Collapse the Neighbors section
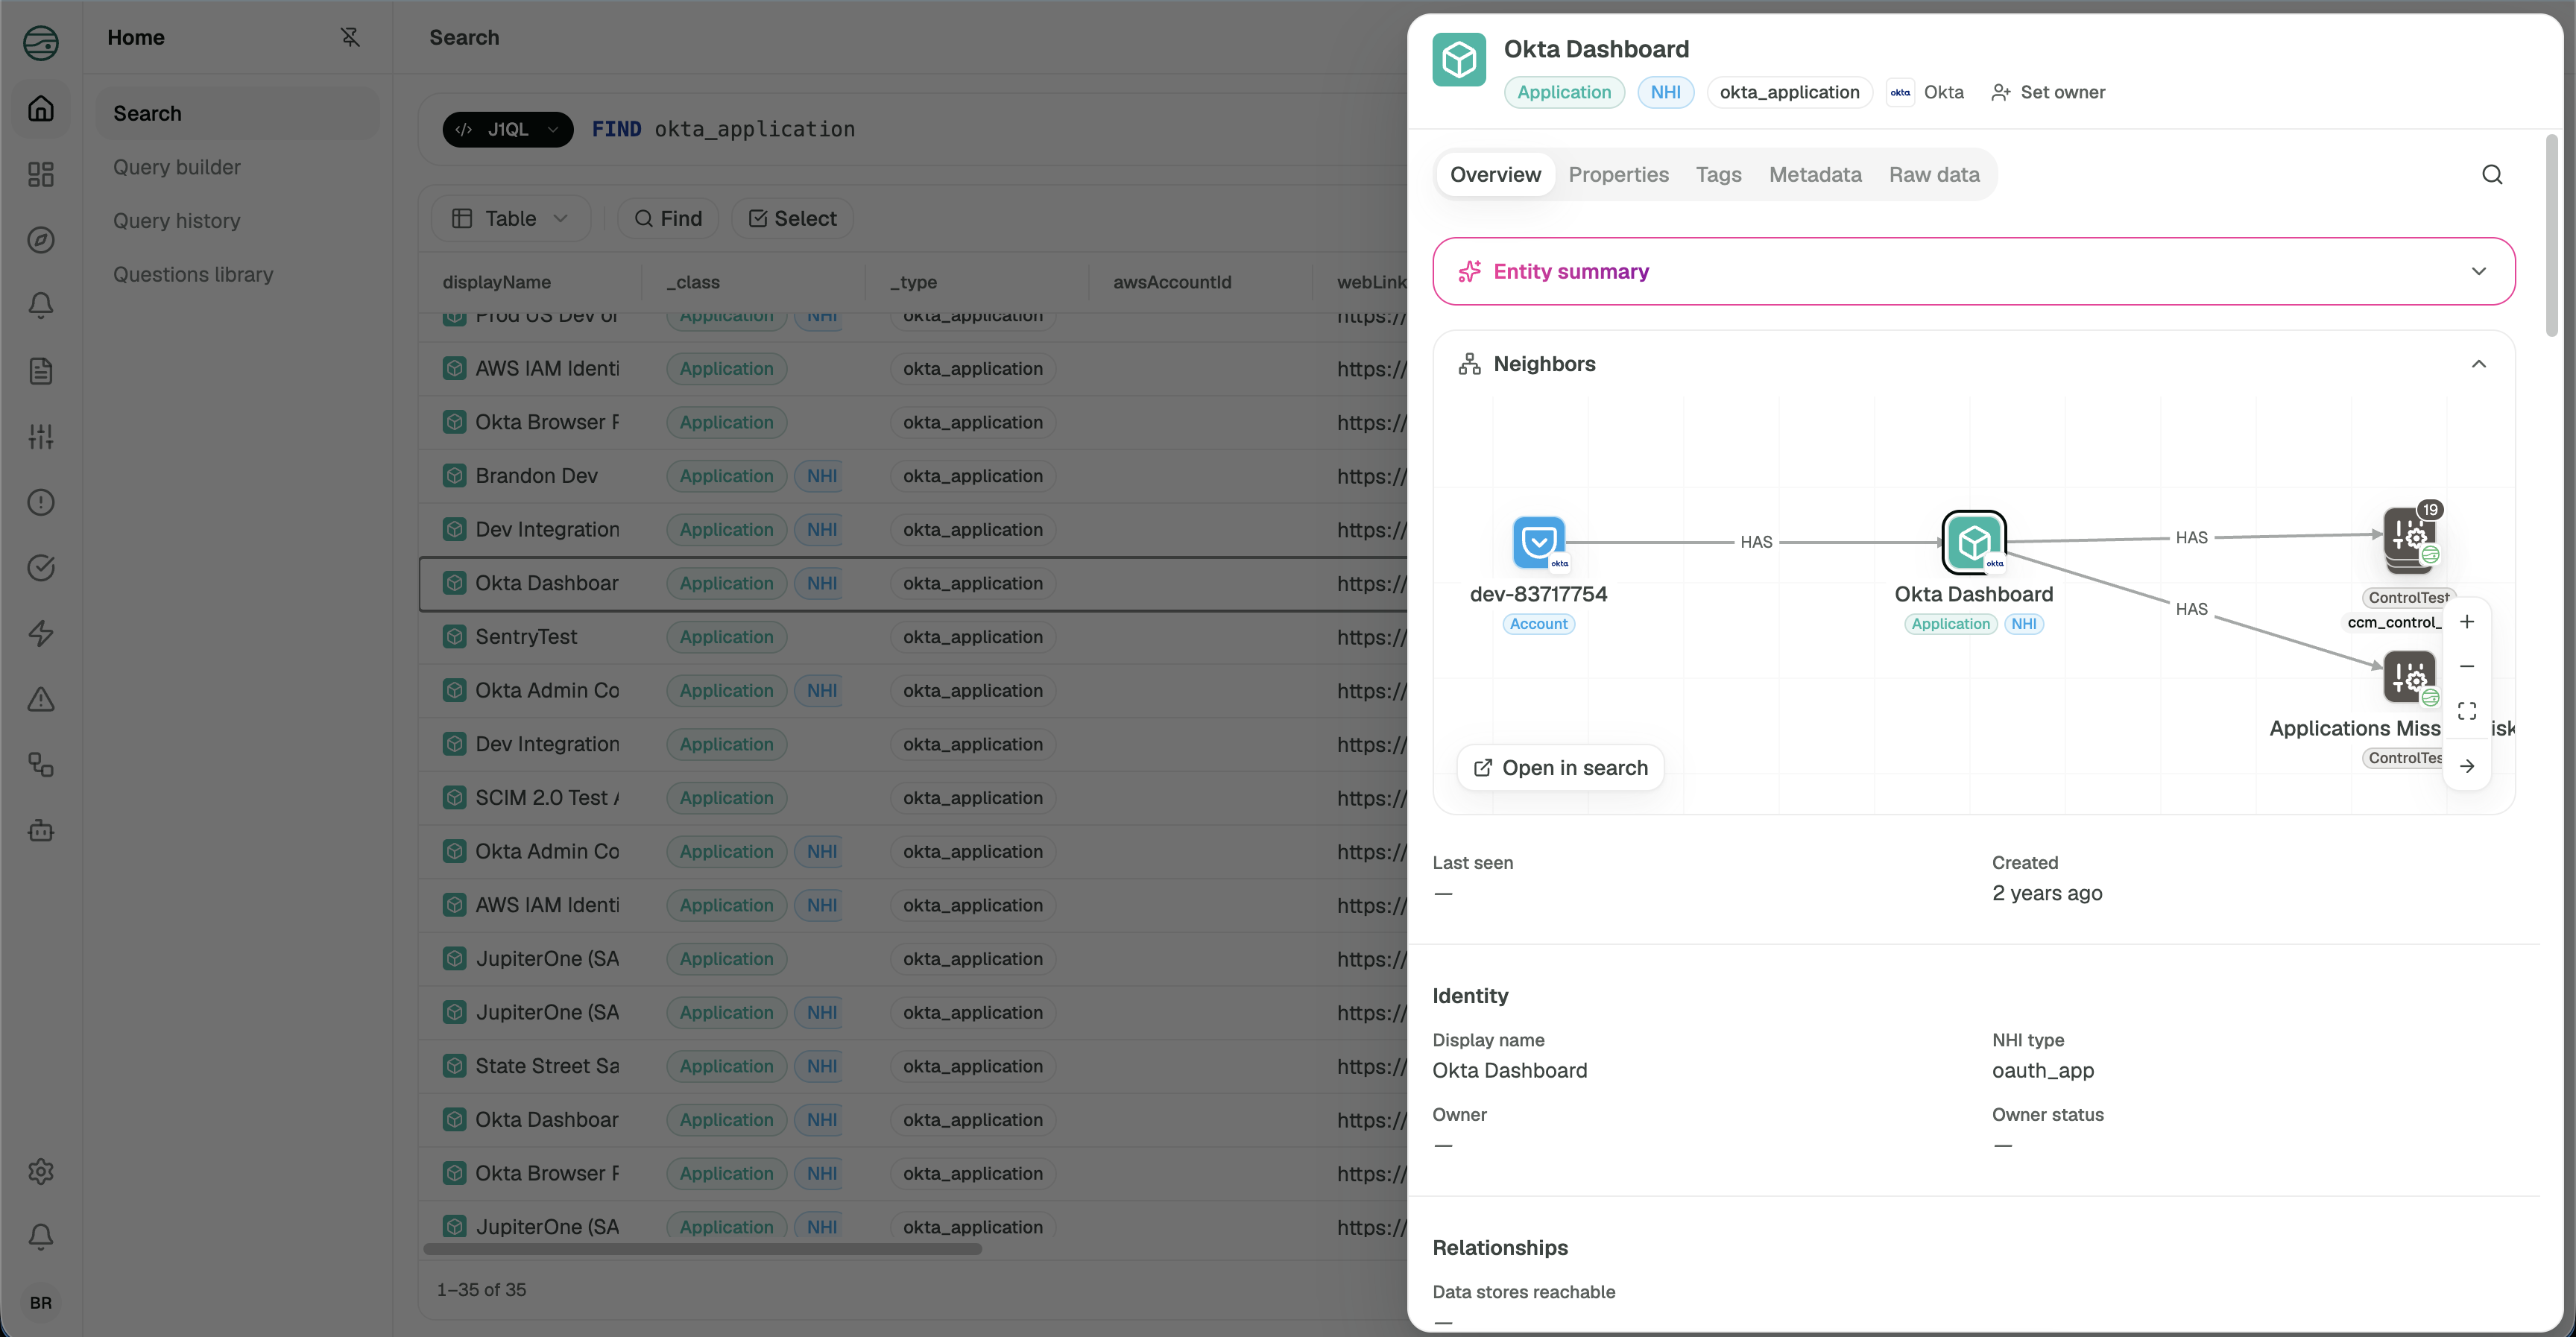 pos(2478,364)
